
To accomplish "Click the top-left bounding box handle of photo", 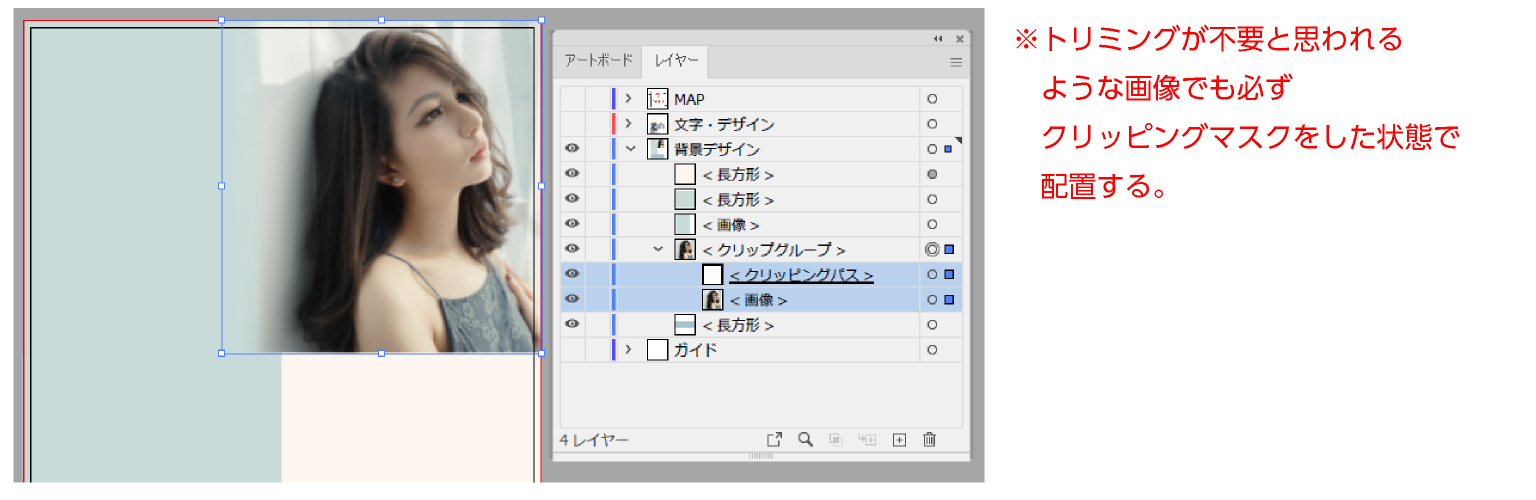I will (x=221, y=19).
